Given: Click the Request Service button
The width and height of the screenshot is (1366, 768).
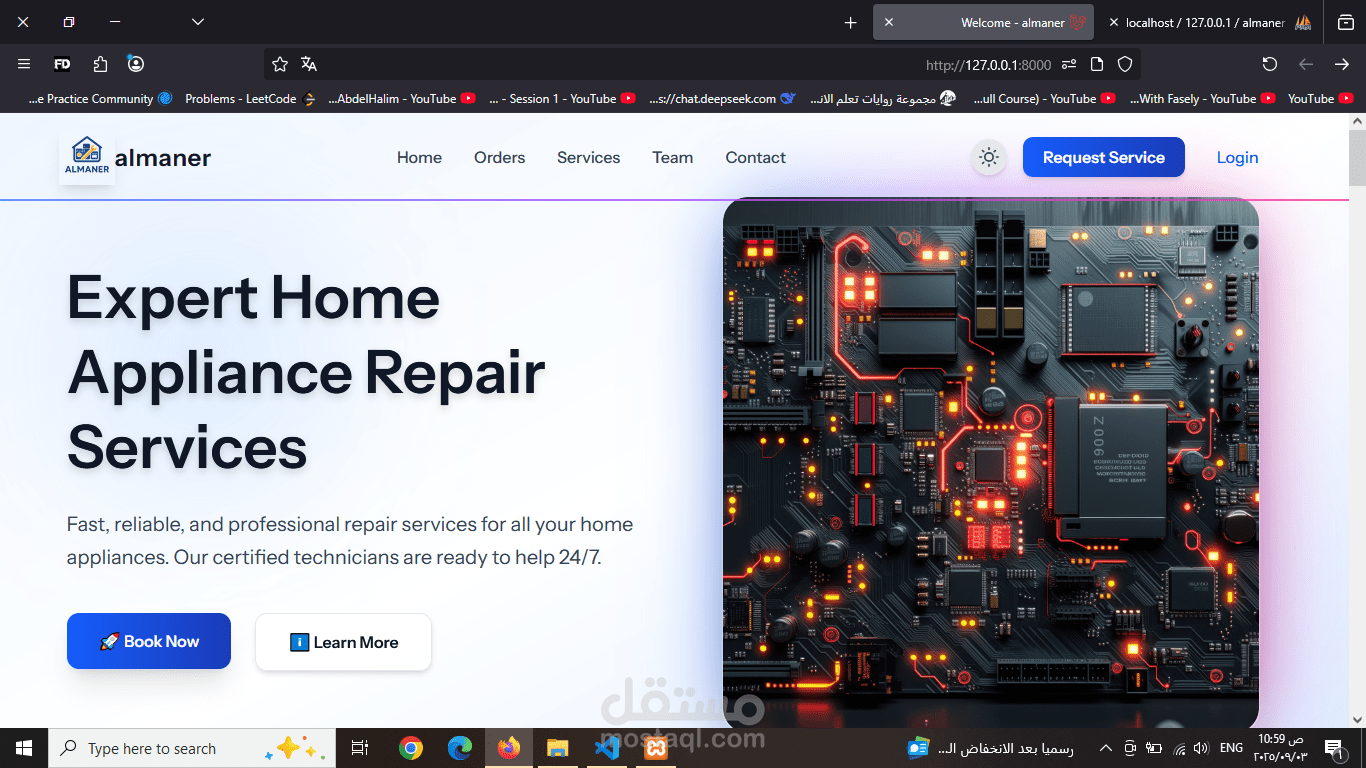Looking at the screenshot, I should pyautogui.click(x=1103, y=157).
